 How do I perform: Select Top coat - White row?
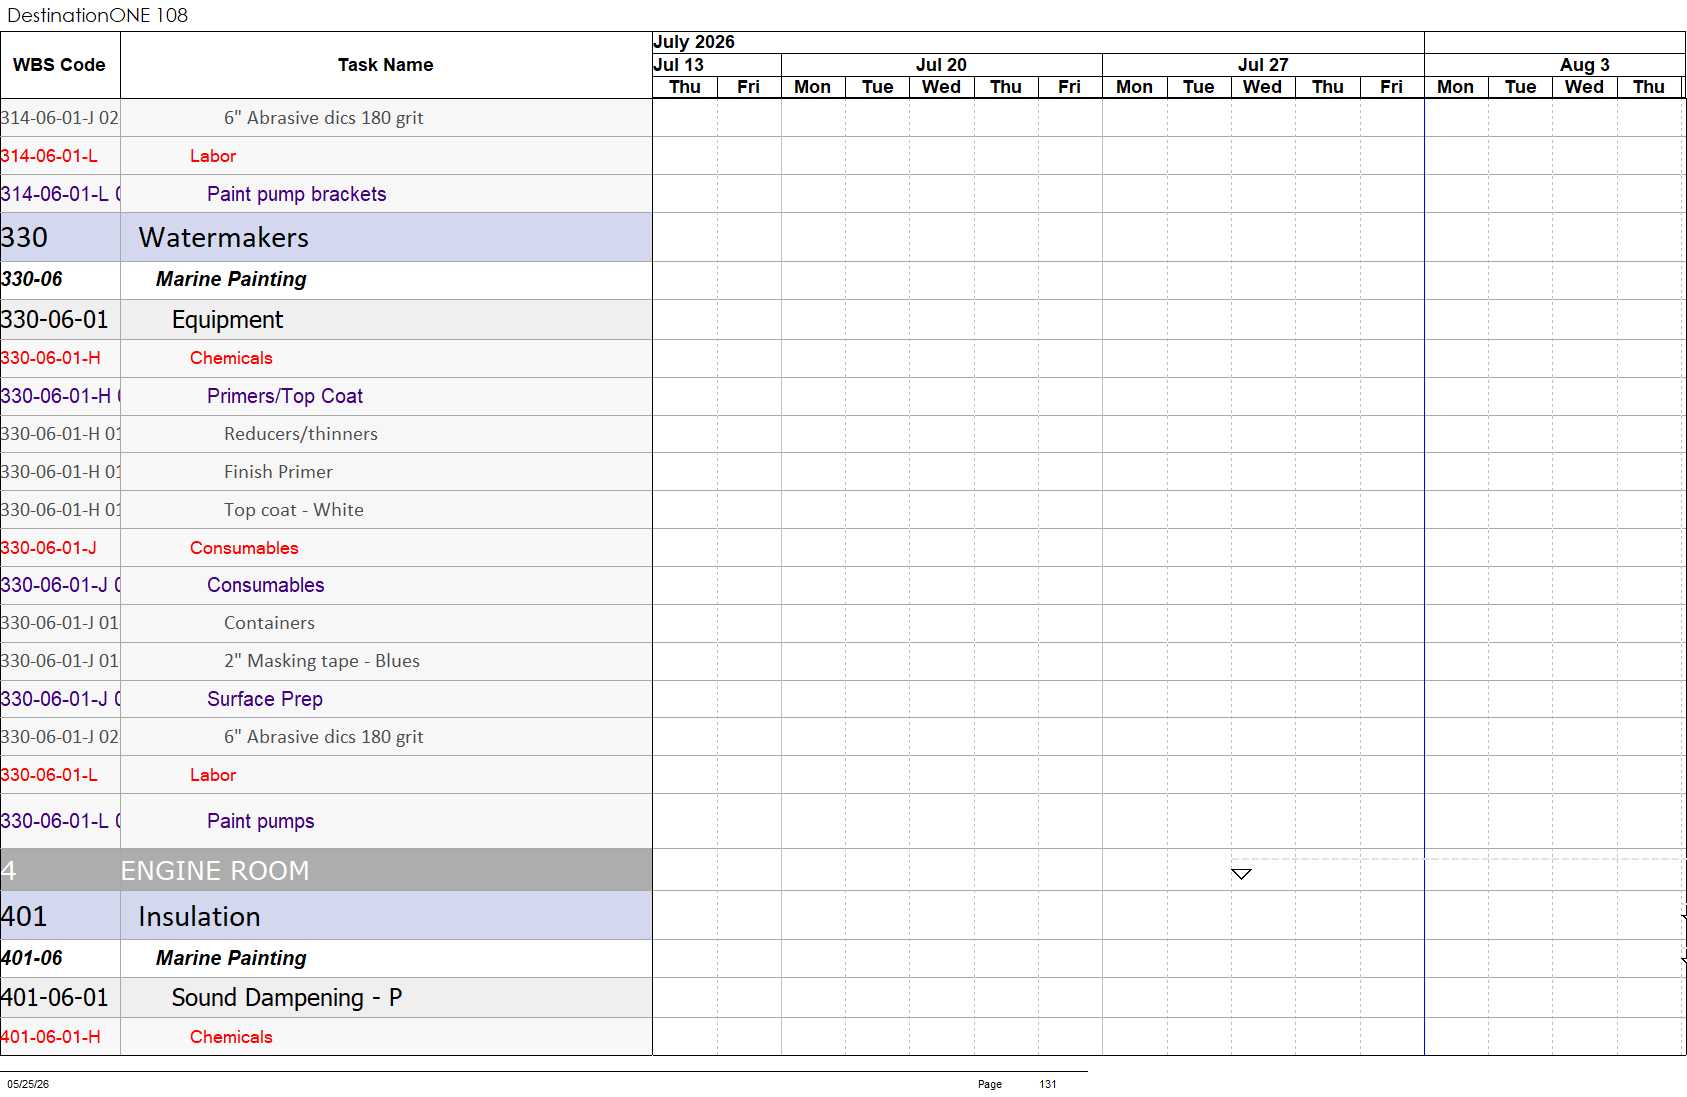click(326, 510)
